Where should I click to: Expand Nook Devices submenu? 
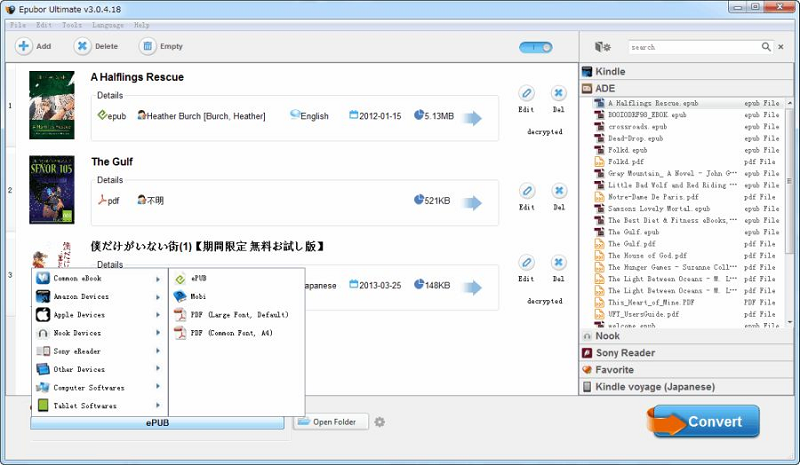click(x=99, y=333)
